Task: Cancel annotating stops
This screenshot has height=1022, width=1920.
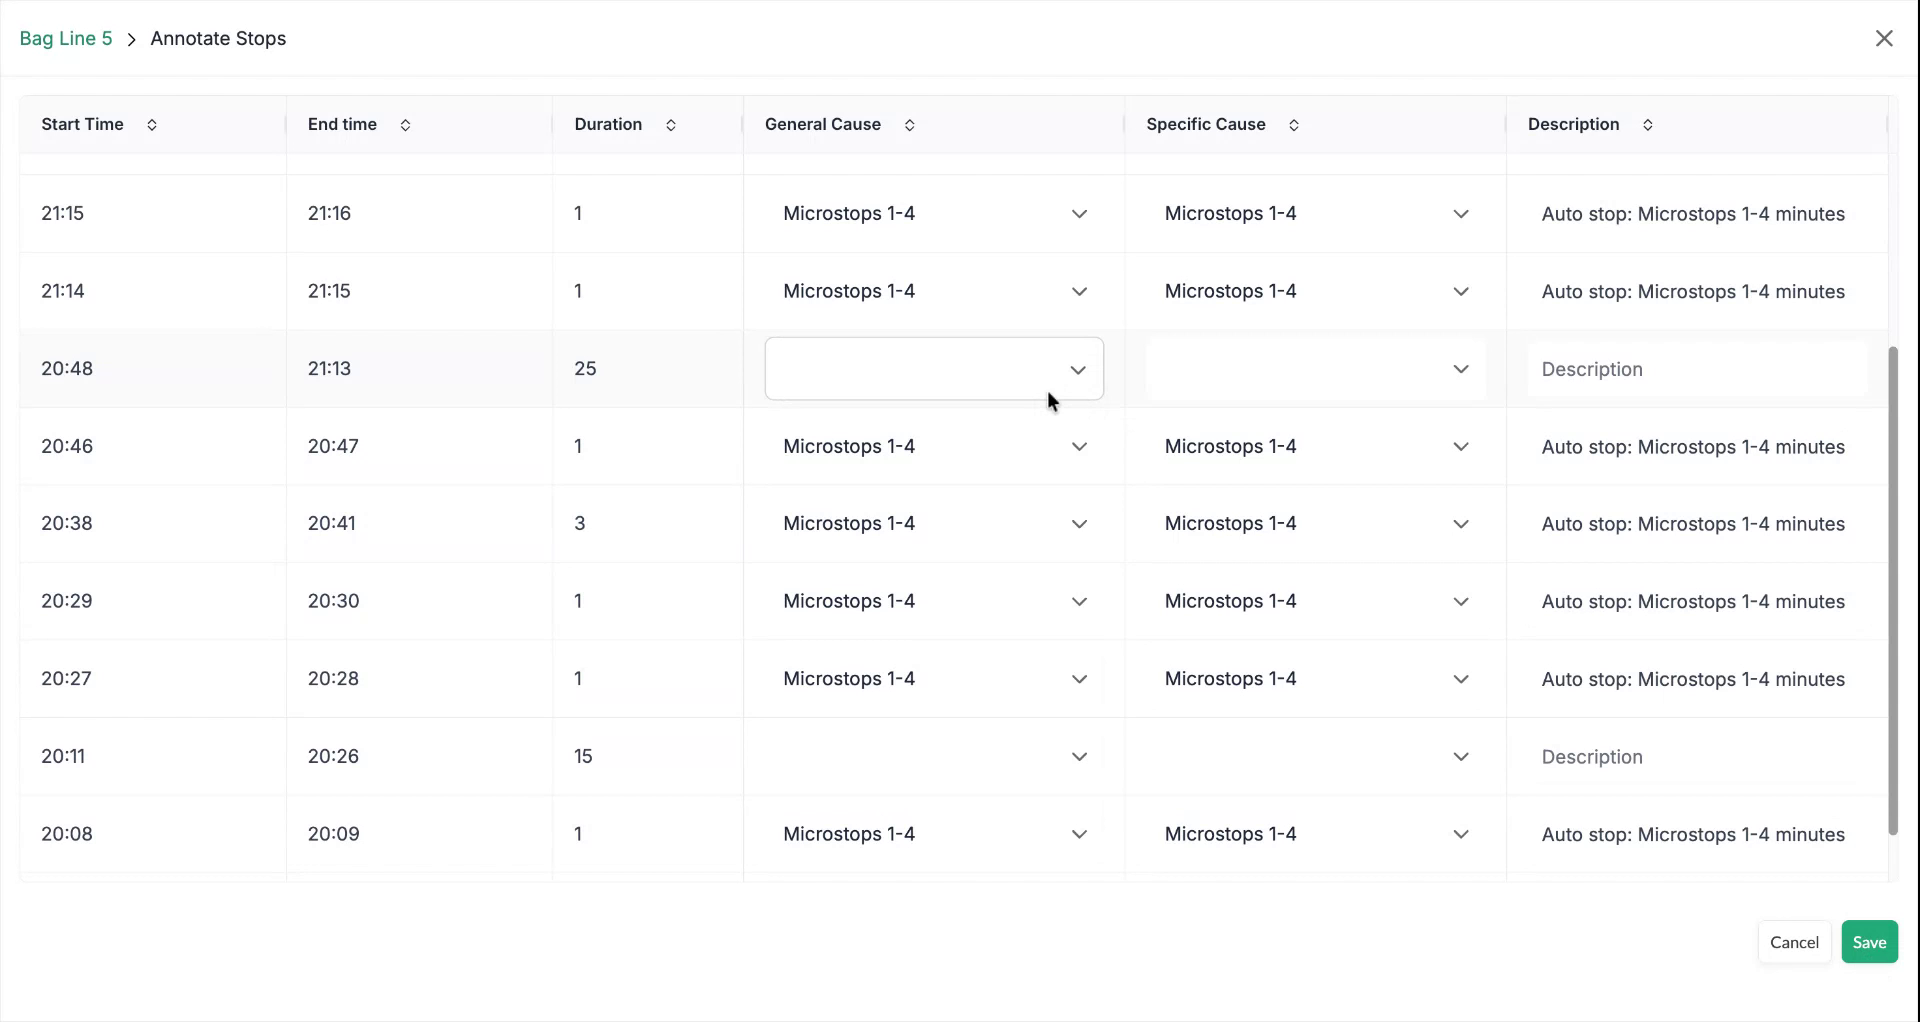Action: [1794, 942]
